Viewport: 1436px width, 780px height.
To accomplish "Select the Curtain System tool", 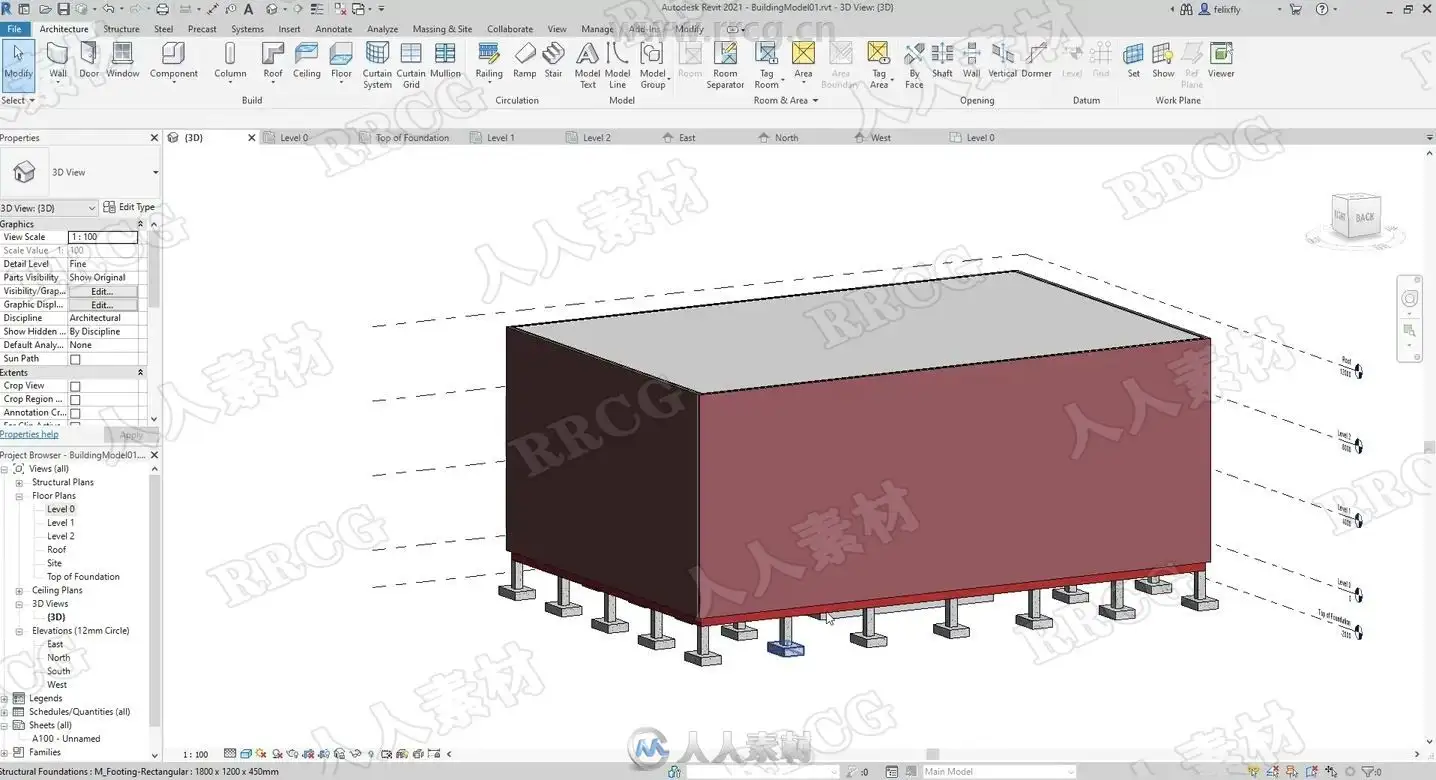I will pos(377,66).
